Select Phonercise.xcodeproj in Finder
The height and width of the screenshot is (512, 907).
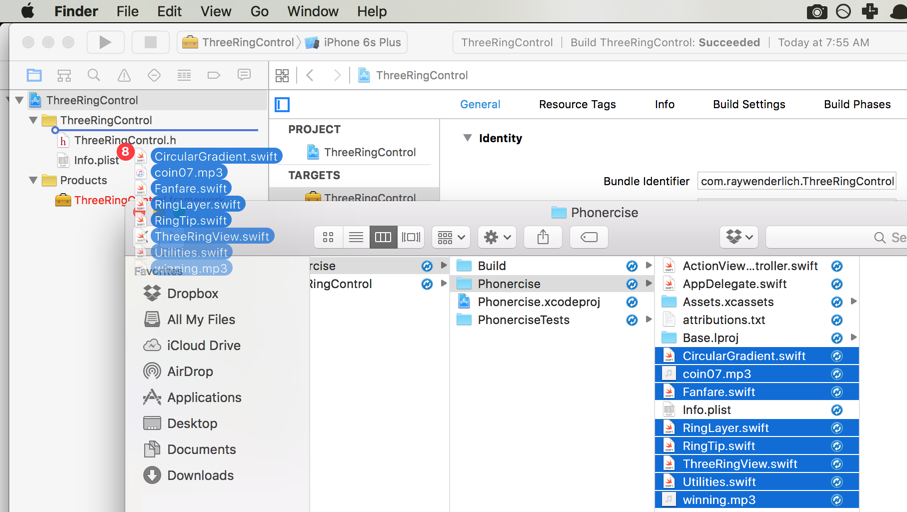(x=551, y=301)
